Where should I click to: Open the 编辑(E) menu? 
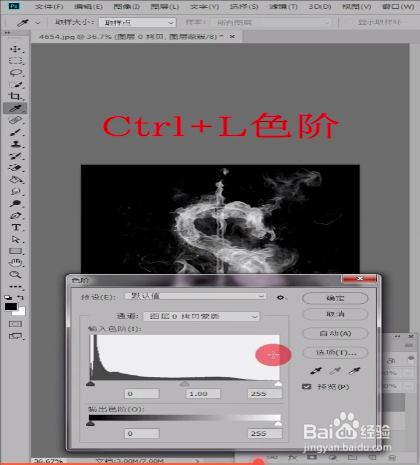click(x=88, y=6)
